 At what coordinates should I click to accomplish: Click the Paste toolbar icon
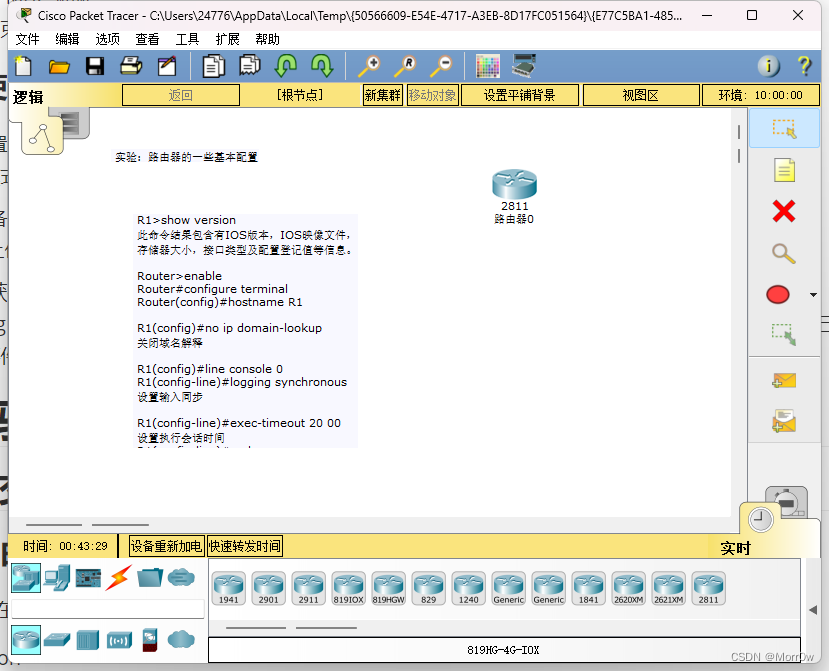(x=250, y=66)
